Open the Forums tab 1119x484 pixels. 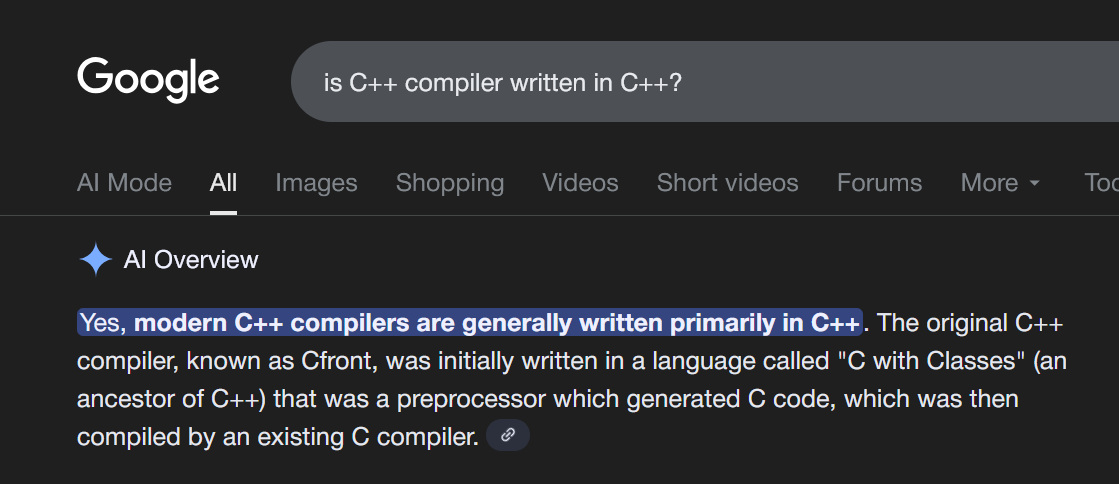pos(879,183)
